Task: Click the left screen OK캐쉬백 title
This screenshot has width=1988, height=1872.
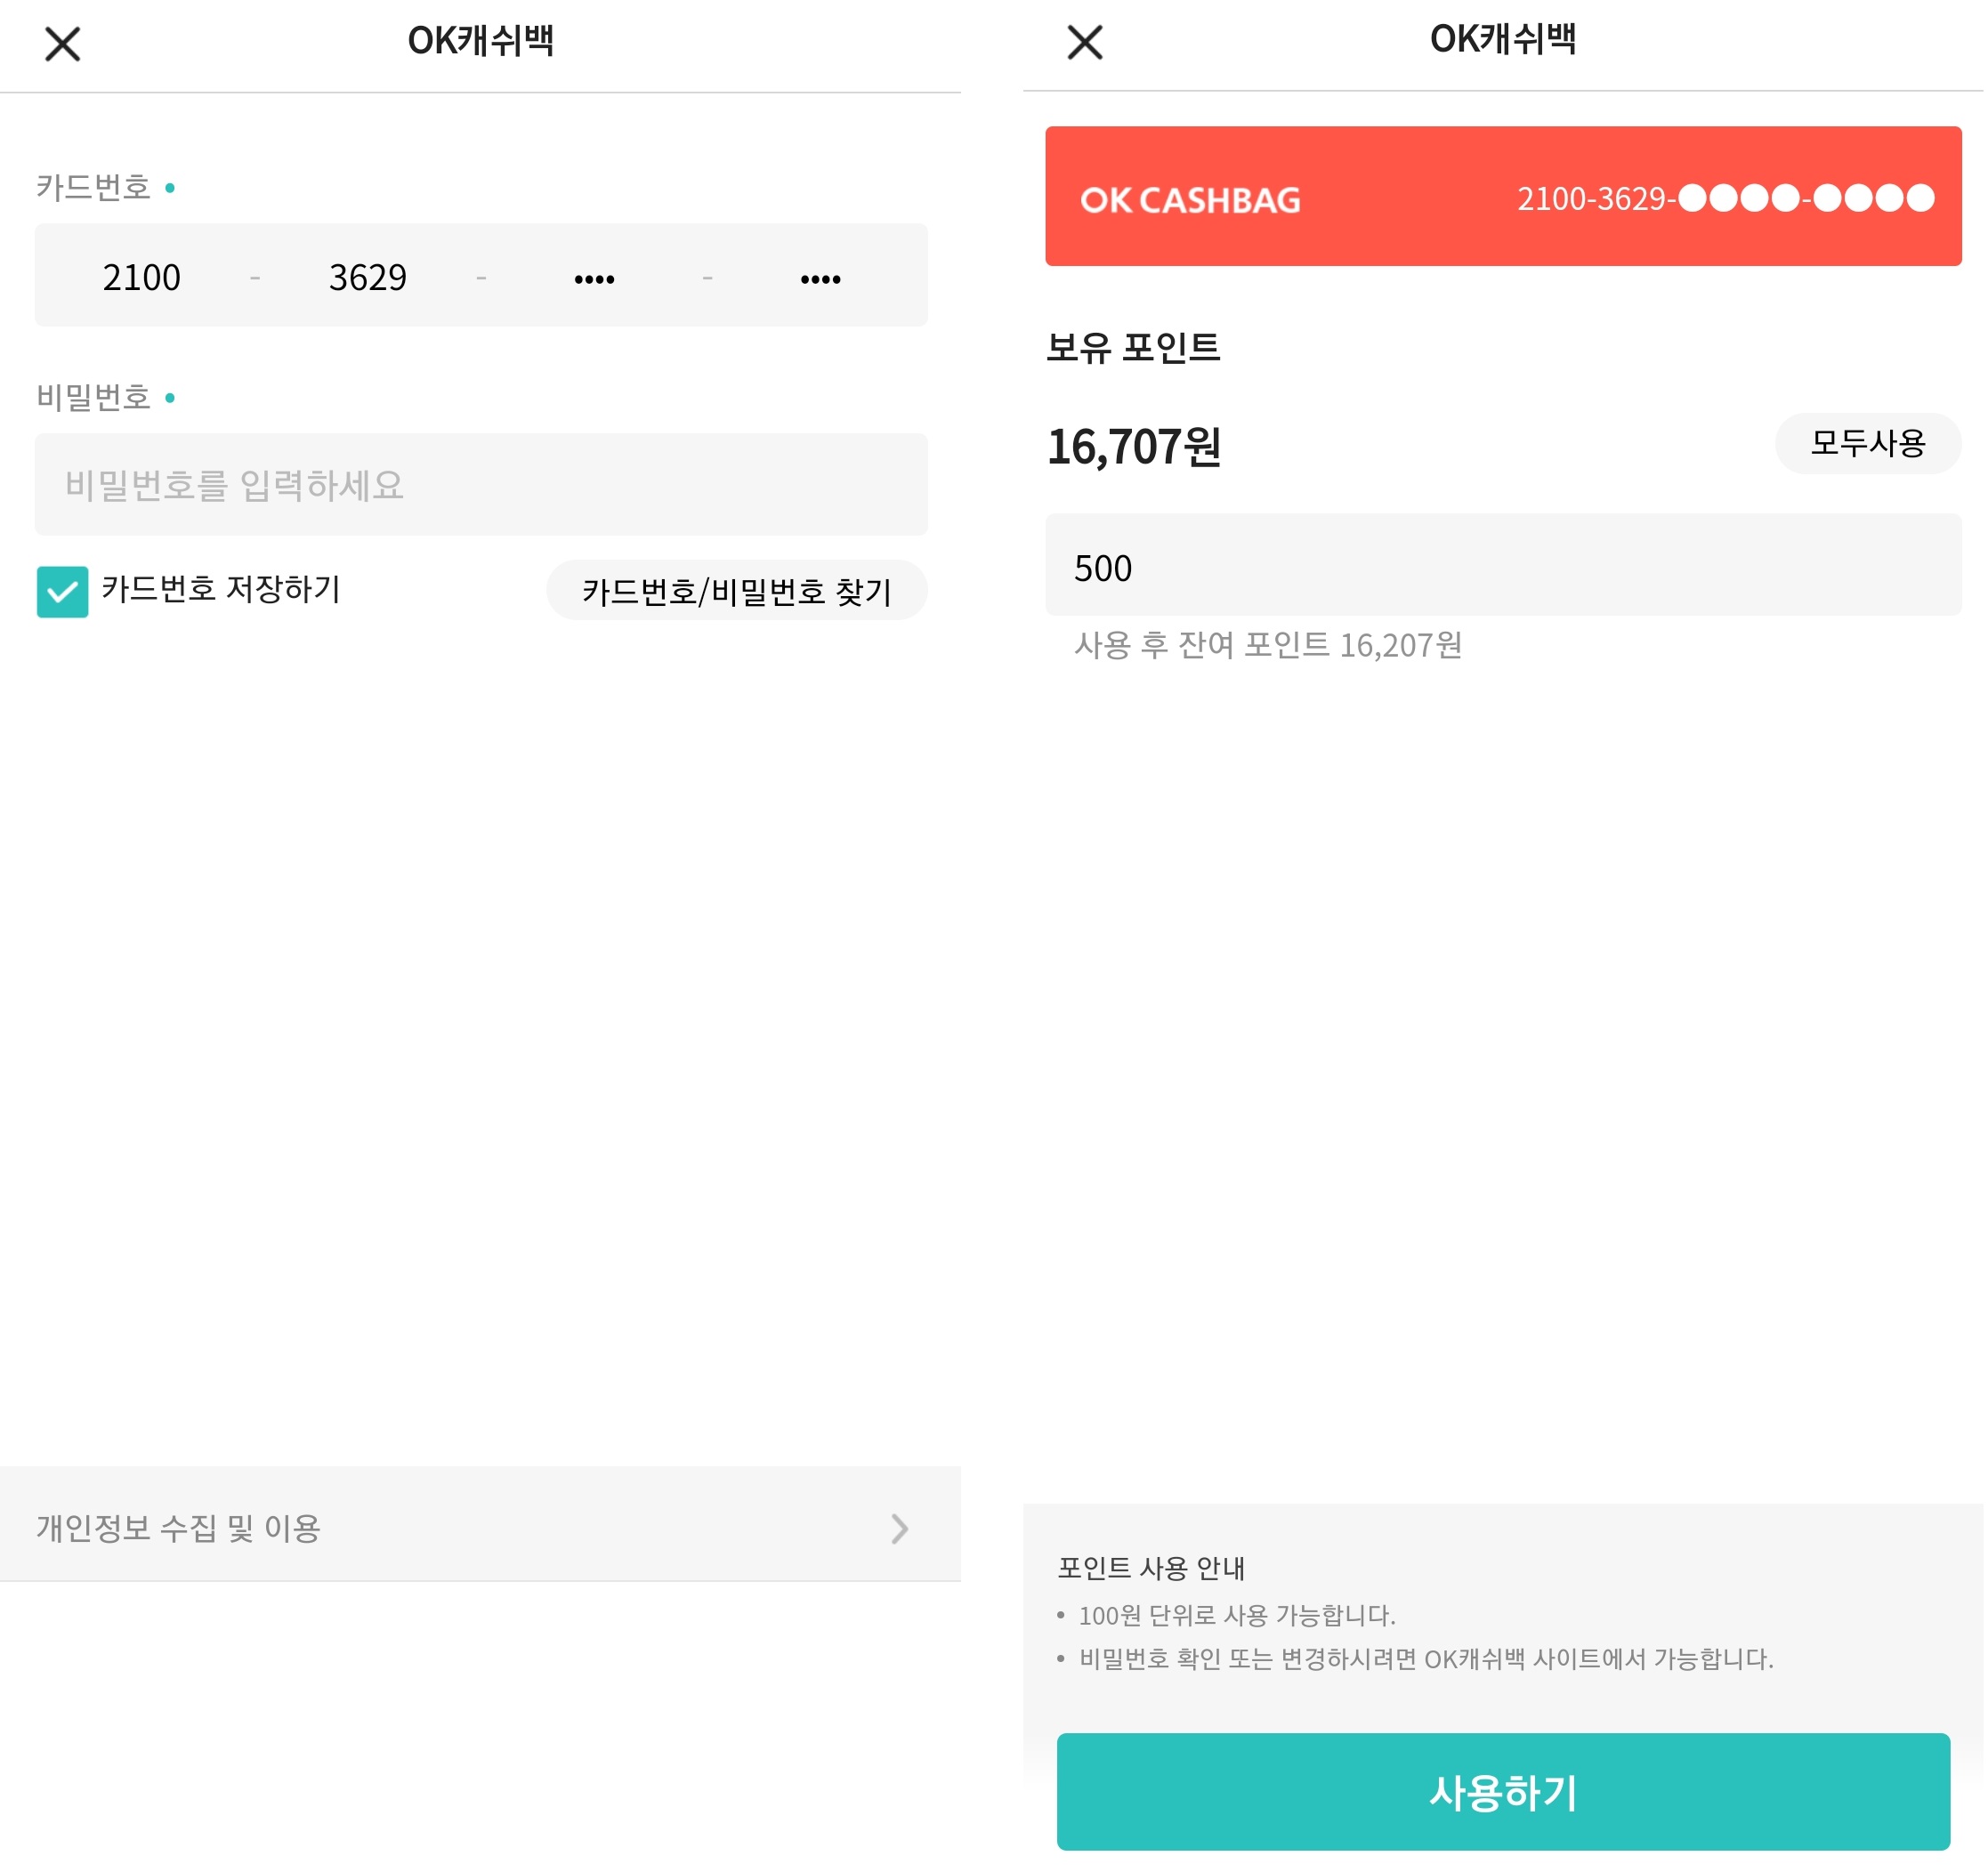Action: click(x=481, y=41)
